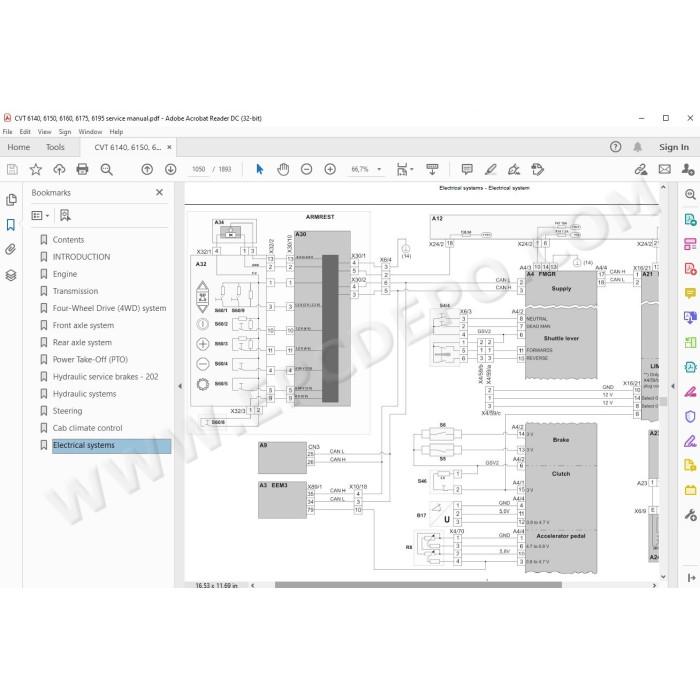Open the Rear axle system bookmark

82,342
